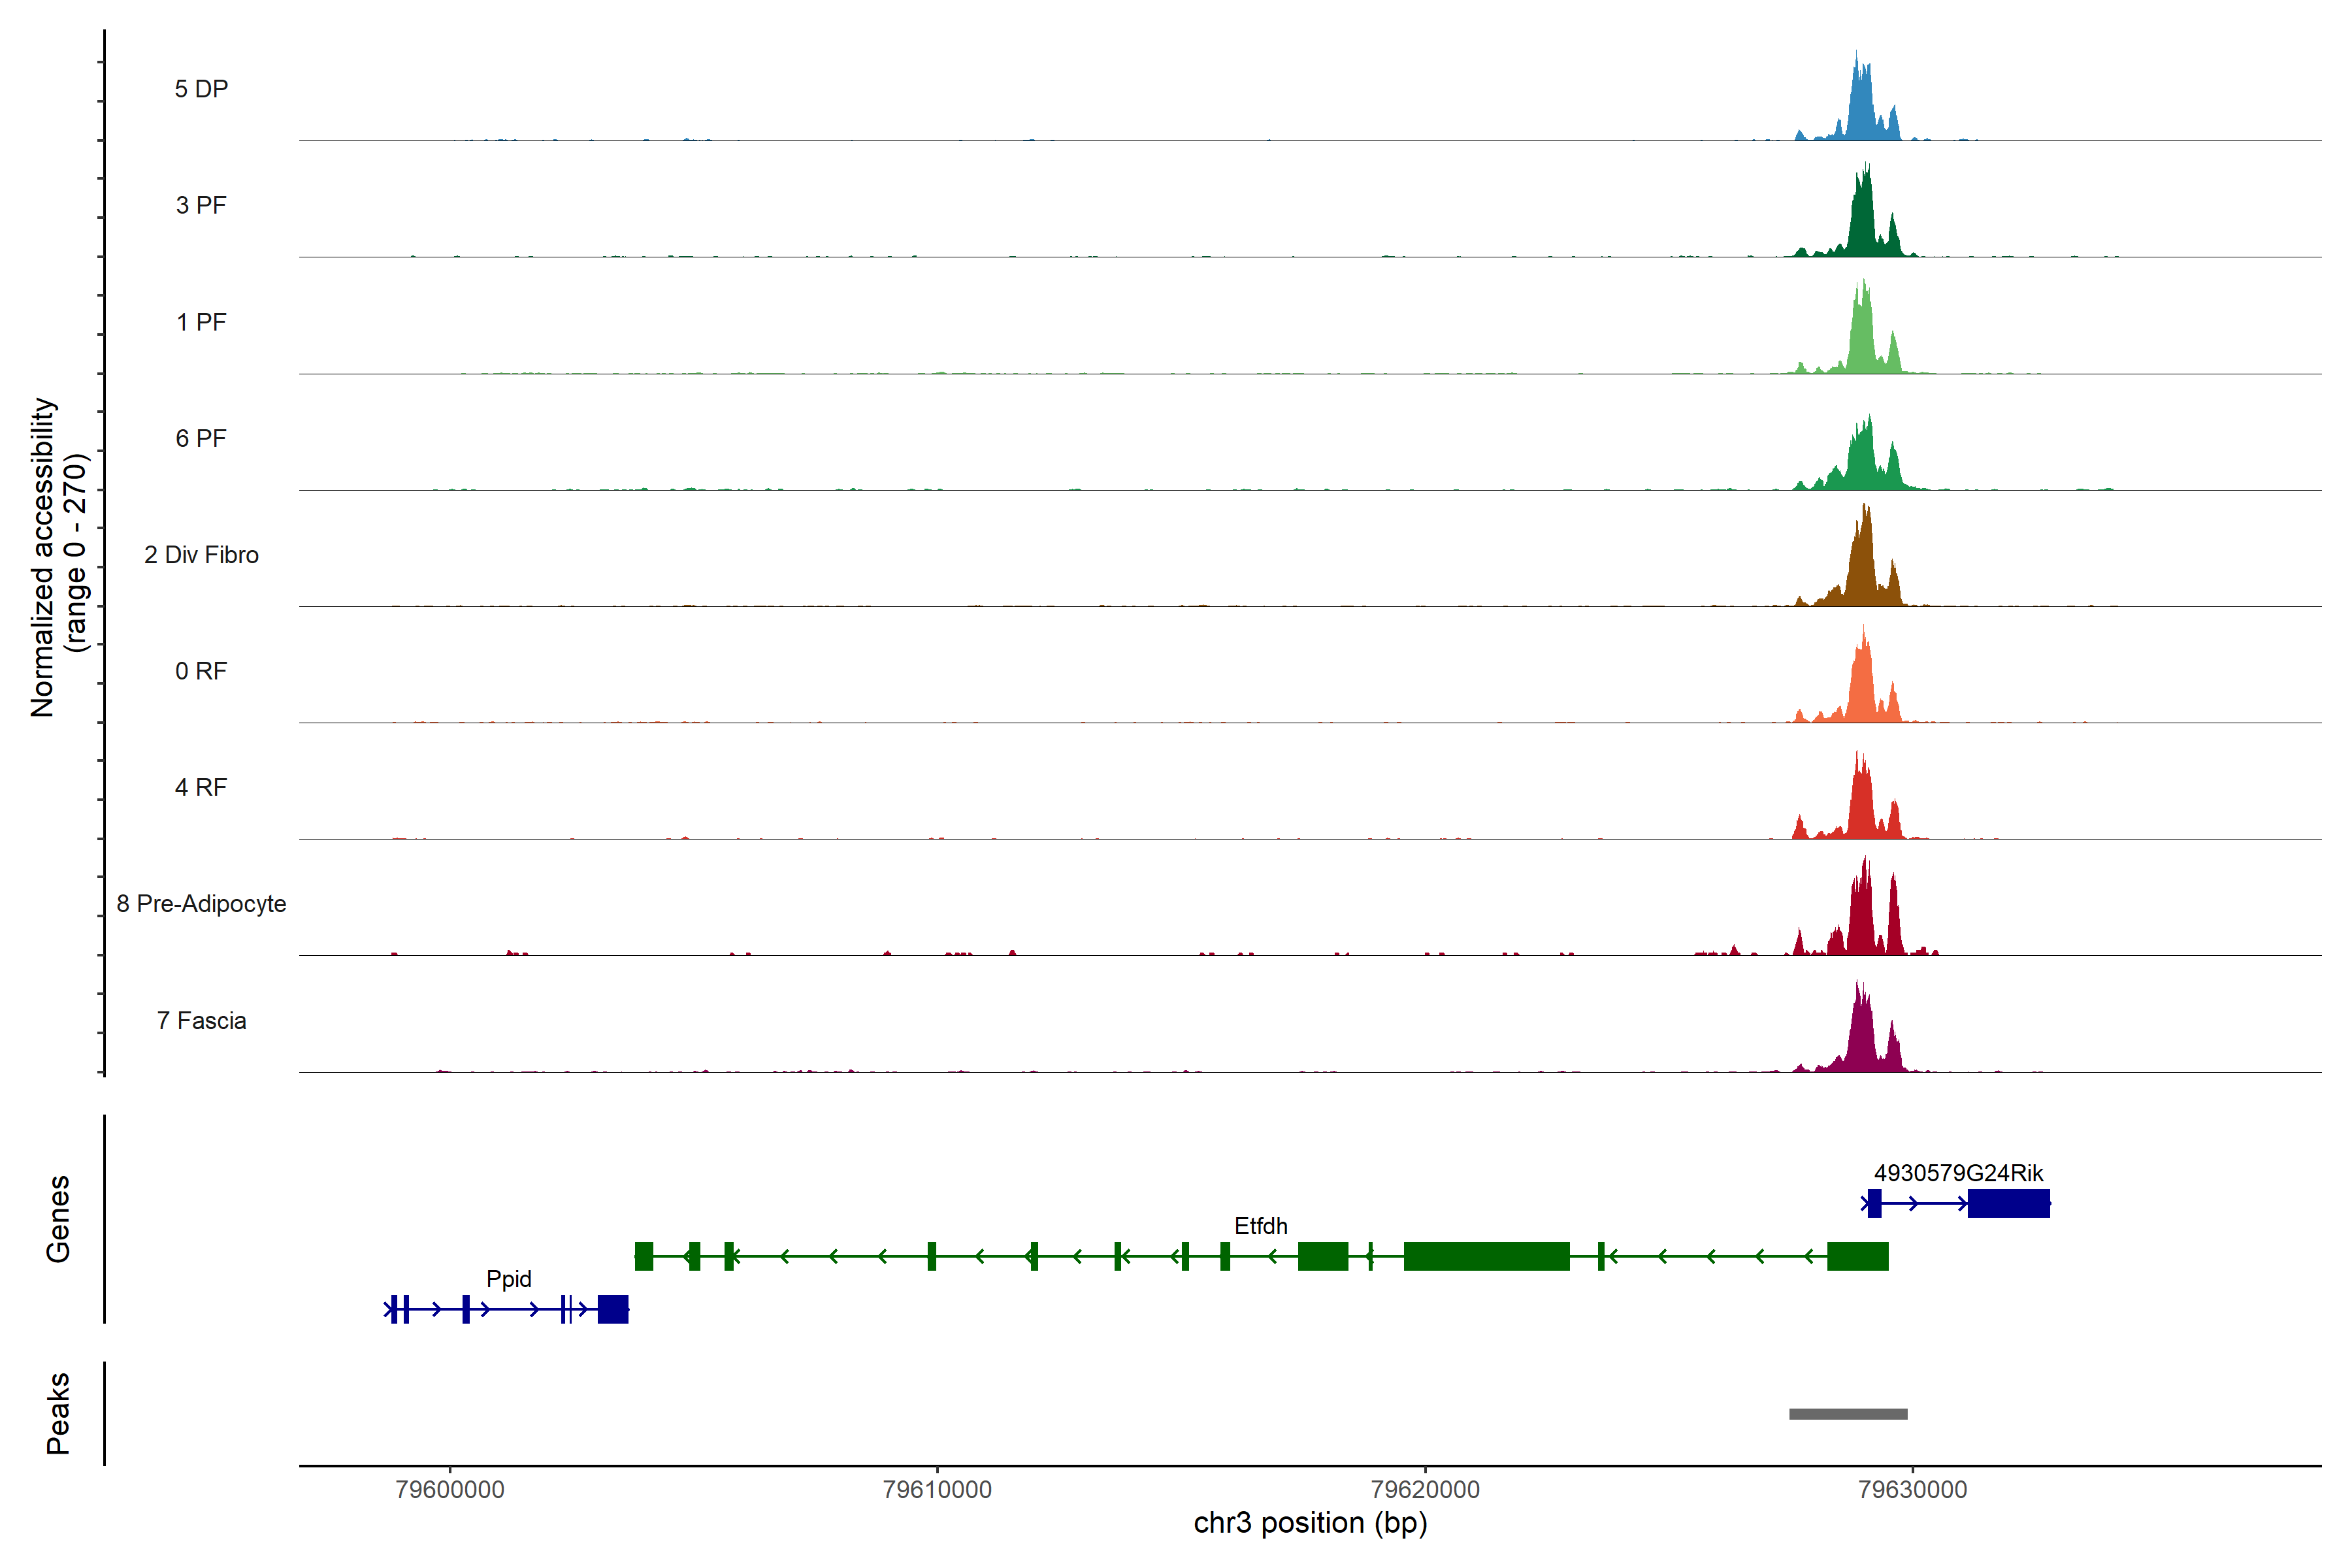This screenshot has width=2352, height=1568.
Task: Select the 3 PF track label
Action: (x=201, y=205)
